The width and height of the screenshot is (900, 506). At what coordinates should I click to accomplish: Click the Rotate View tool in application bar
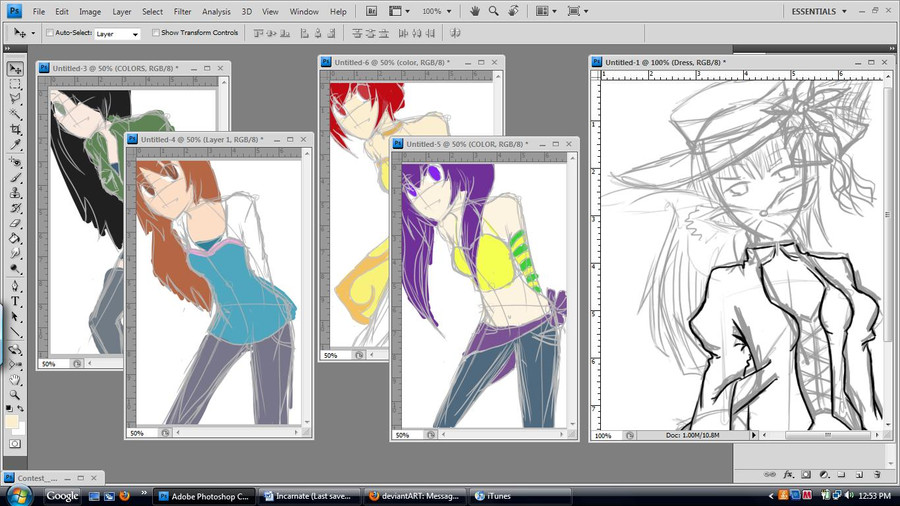tap(514, 11)
